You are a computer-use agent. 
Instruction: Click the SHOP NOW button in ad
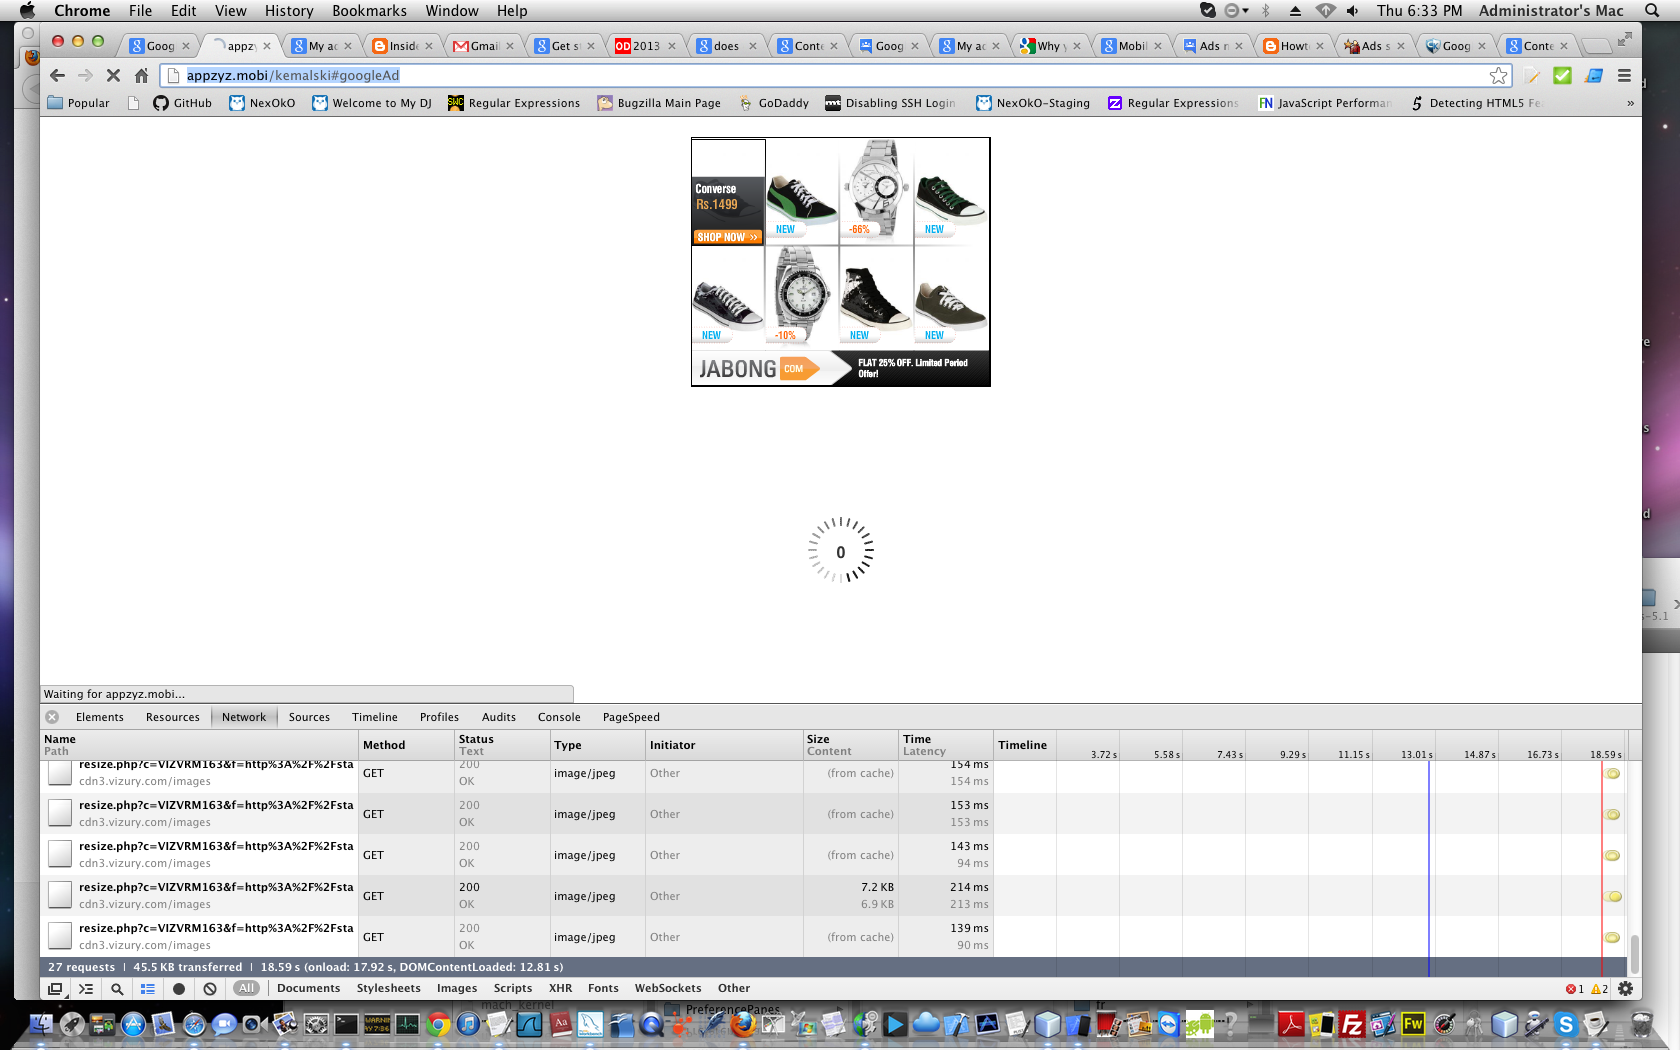pyautogui.click(x=727, y=237)
